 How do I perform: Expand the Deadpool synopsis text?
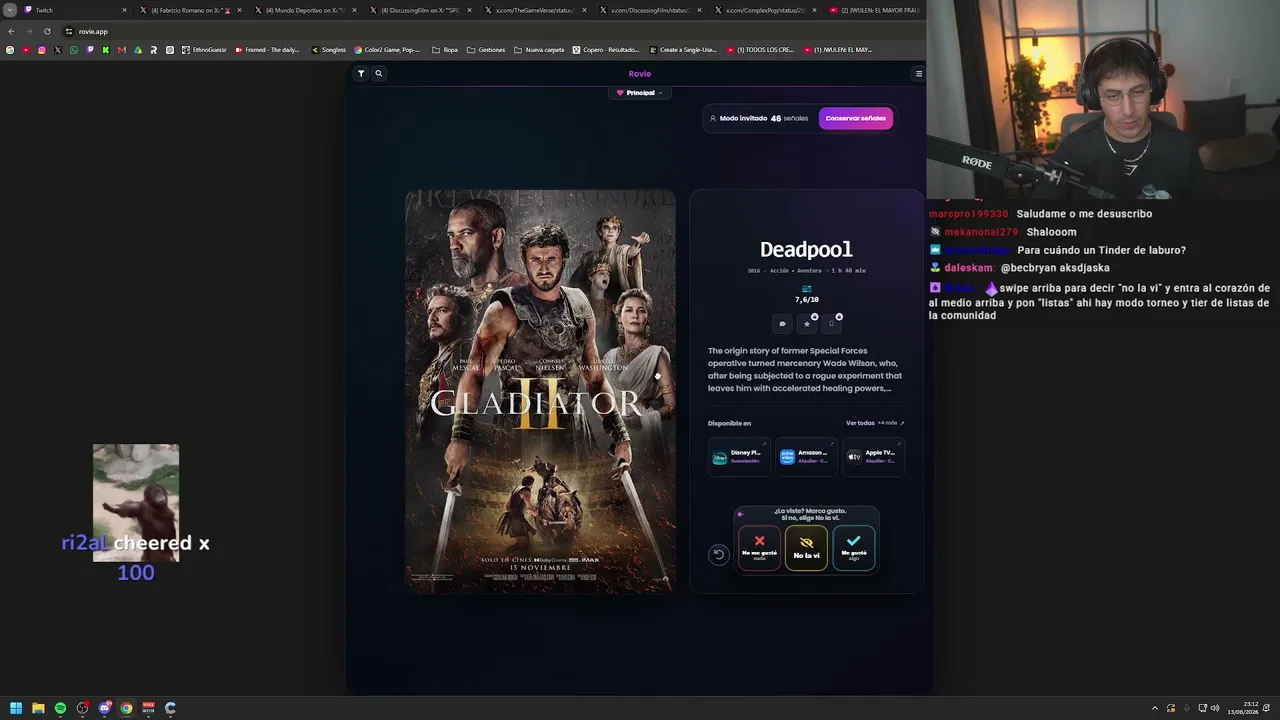pos(805,369)
